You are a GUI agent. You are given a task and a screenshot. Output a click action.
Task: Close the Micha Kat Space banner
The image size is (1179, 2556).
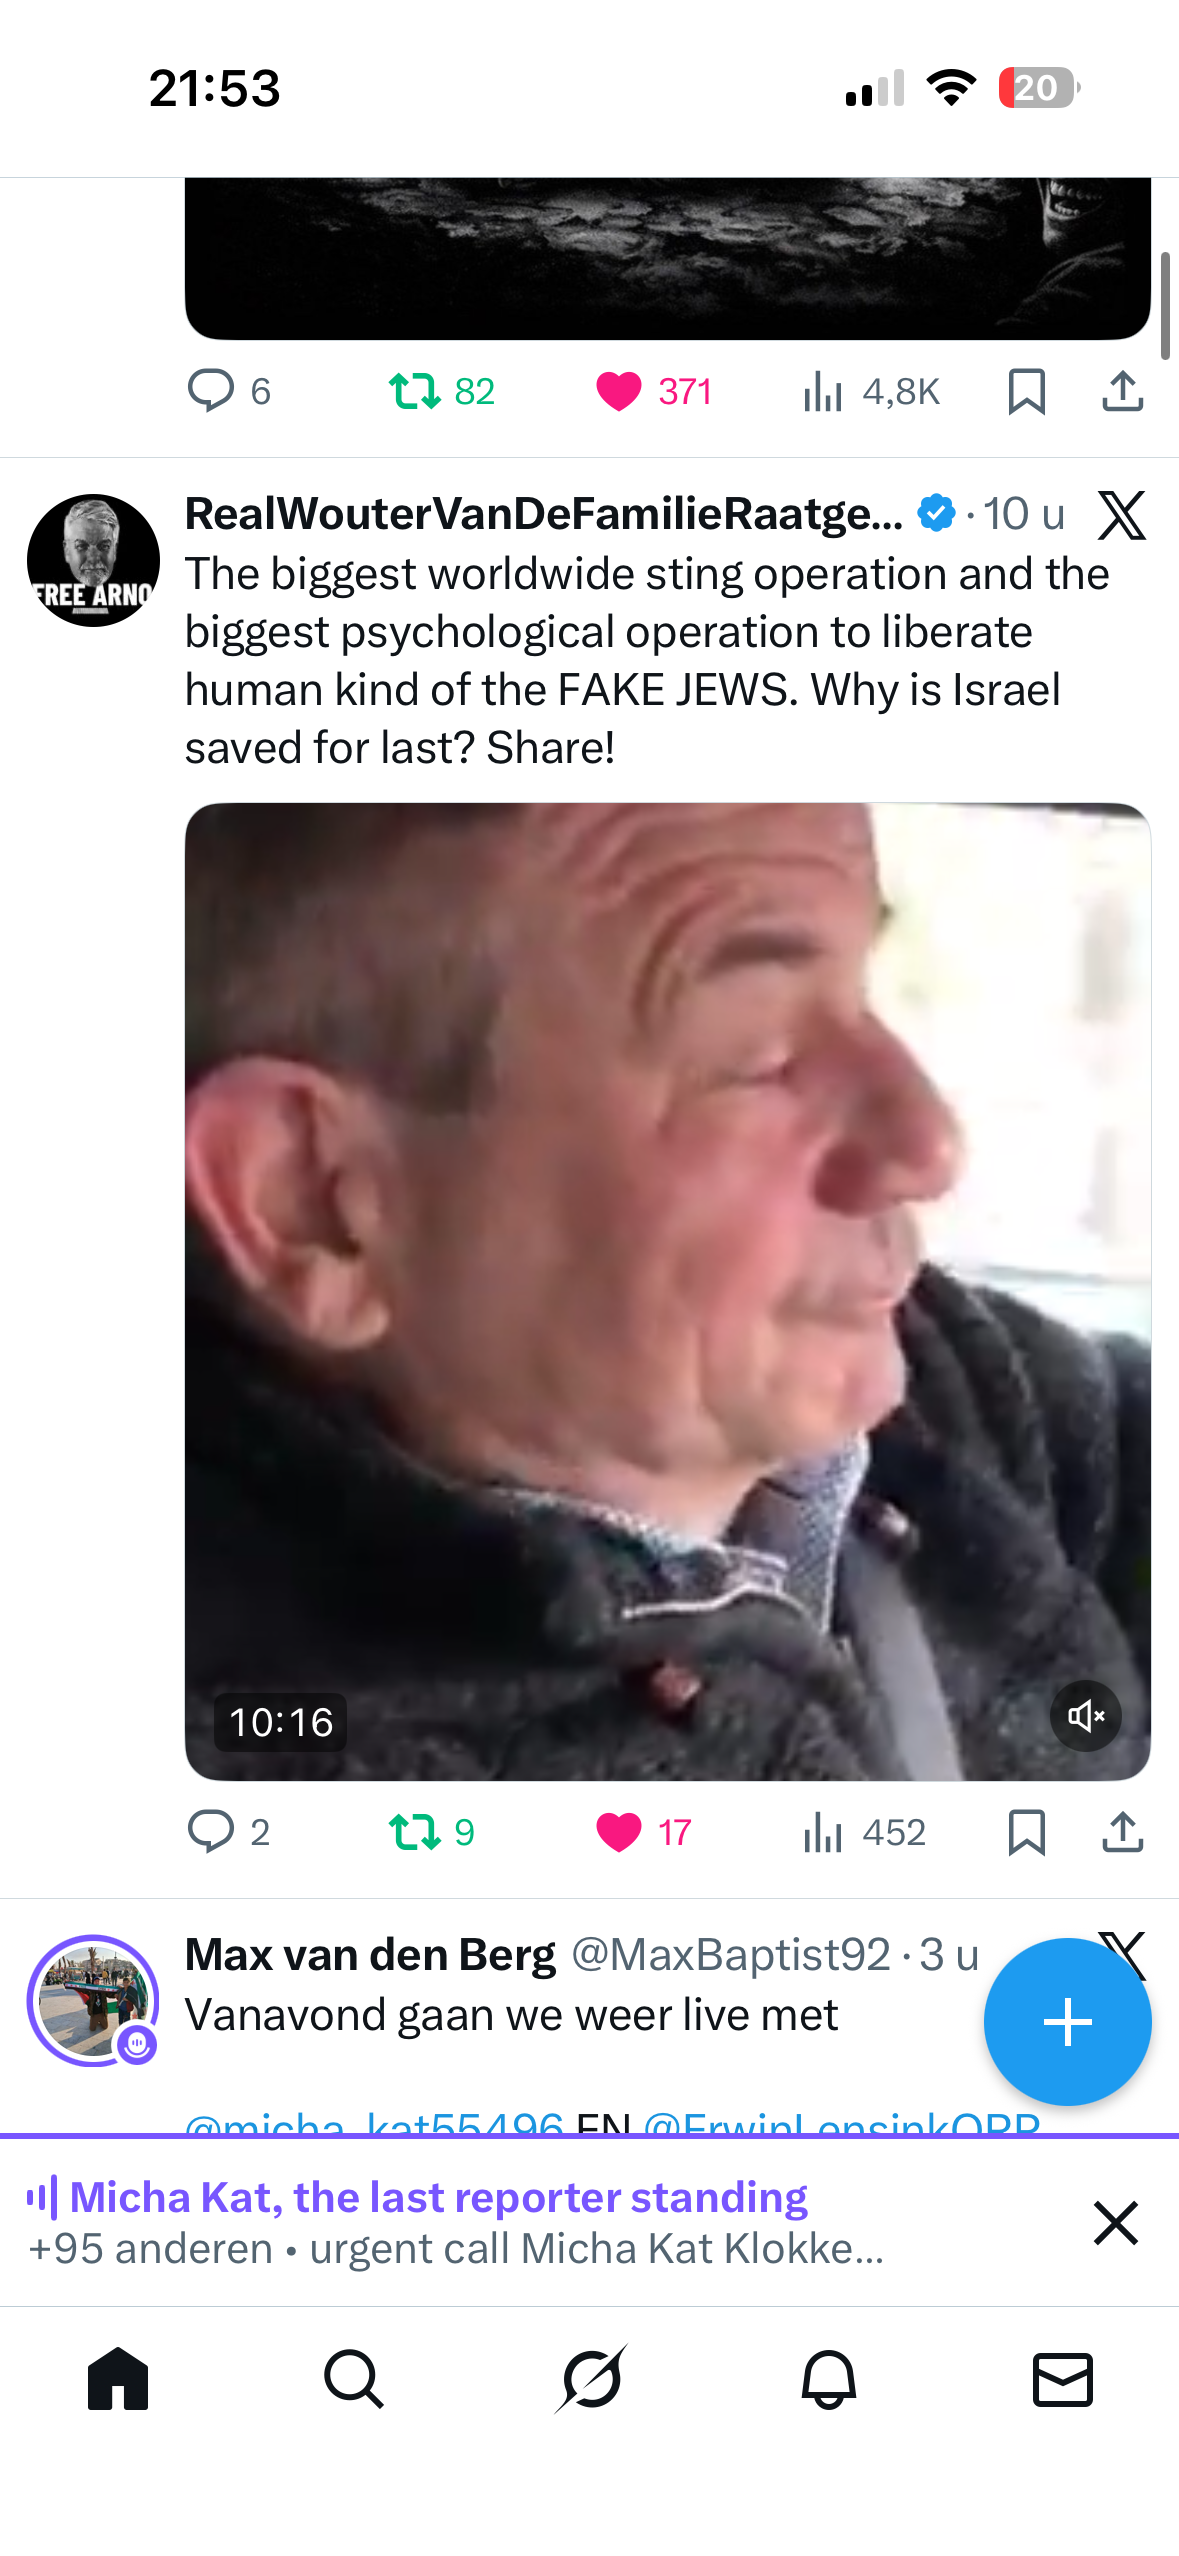click(1116, 2223)
